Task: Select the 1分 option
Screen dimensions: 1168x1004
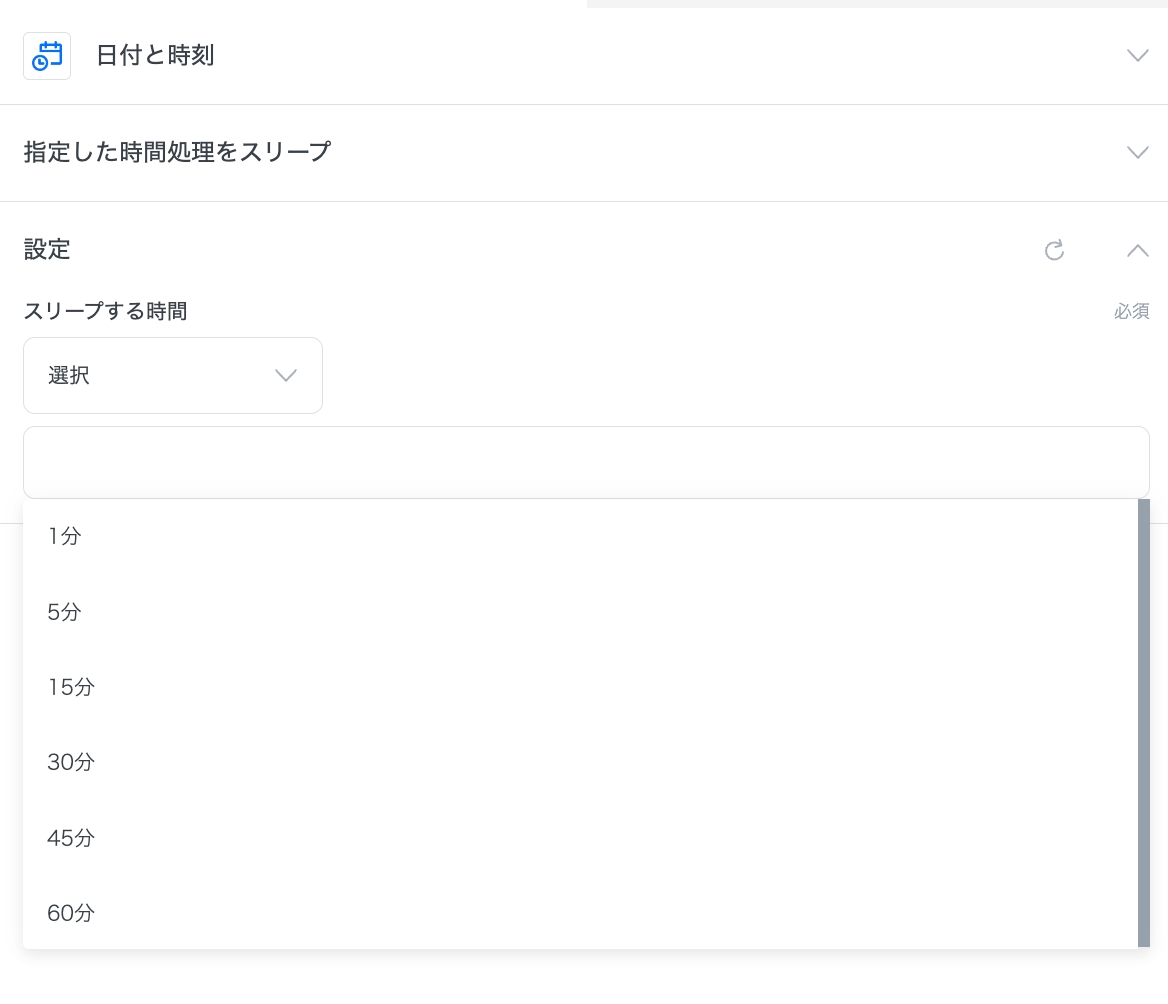Action: coord(64,537)
